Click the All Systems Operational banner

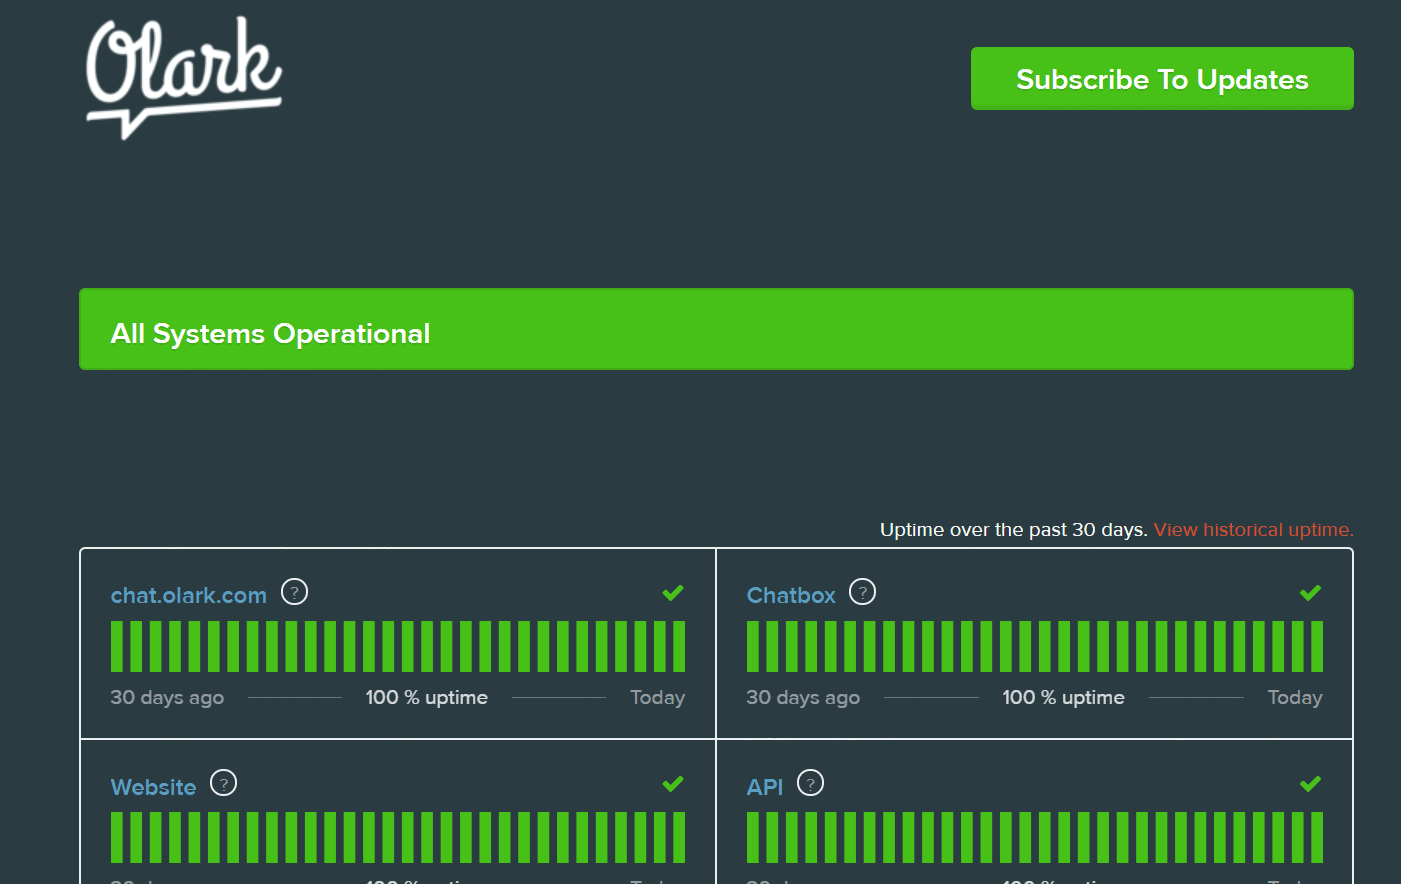(x=716, y=329)
